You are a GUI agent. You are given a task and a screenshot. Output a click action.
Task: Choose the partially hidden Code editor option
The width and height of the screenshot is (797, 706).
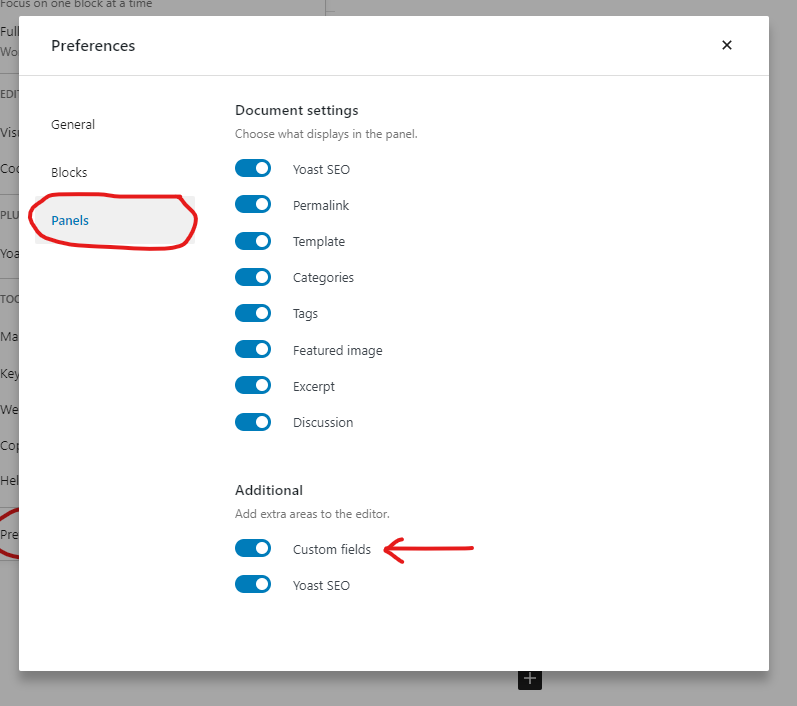pyautogui.click(x=9, y=168)
